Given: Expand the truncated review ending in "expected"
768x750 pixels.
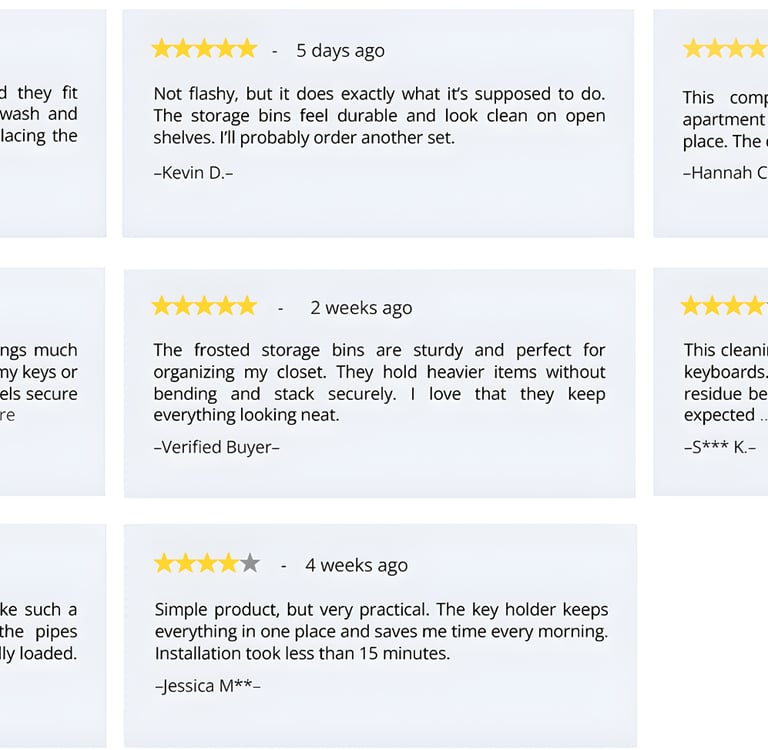Looking at the screenshot, I should click(x=763, y=415).
